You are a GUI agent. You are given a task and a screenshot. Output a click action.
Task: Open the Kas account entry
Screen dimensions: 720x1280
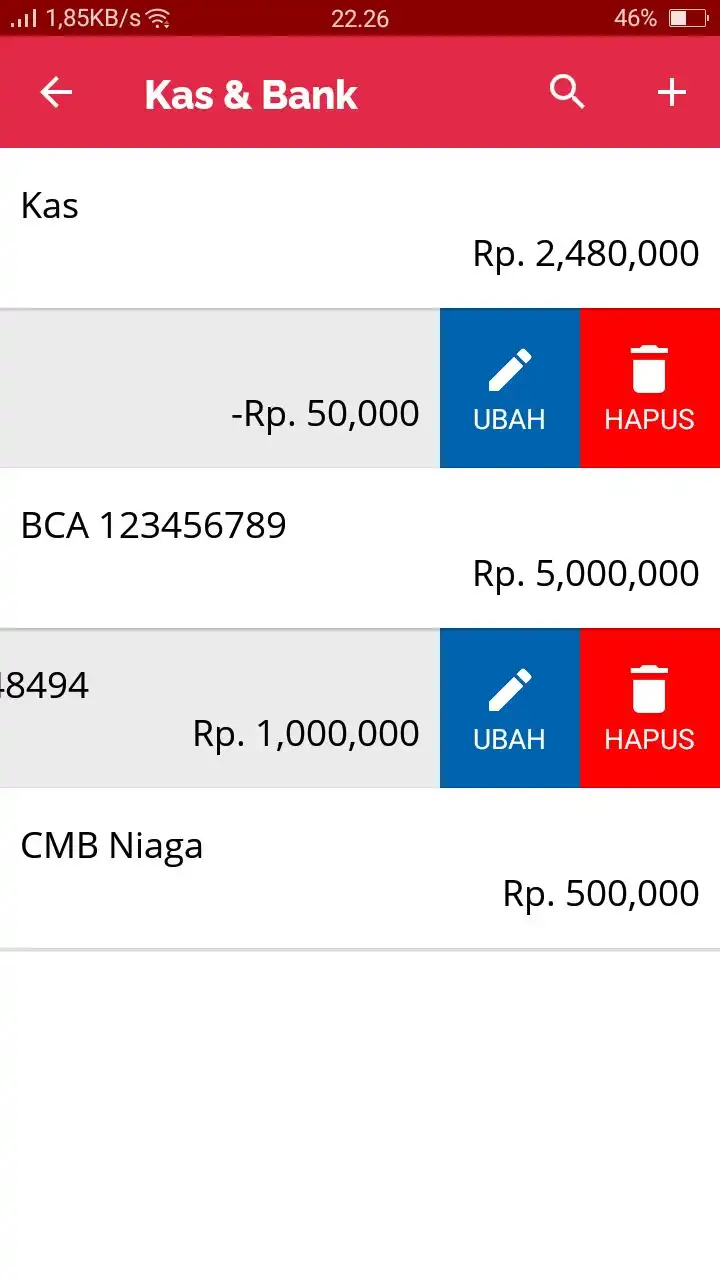coord(360,229)
